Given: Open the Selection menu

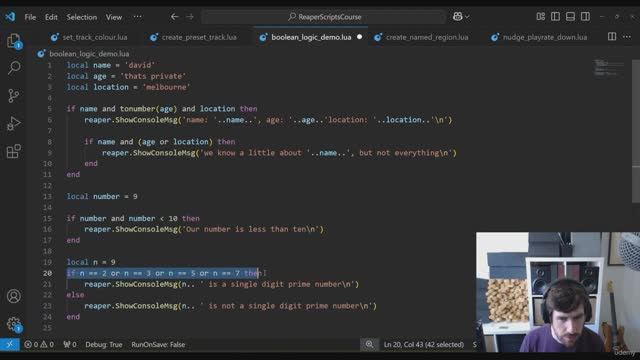Looking at the screenshot, I should (x=82, y=17).
